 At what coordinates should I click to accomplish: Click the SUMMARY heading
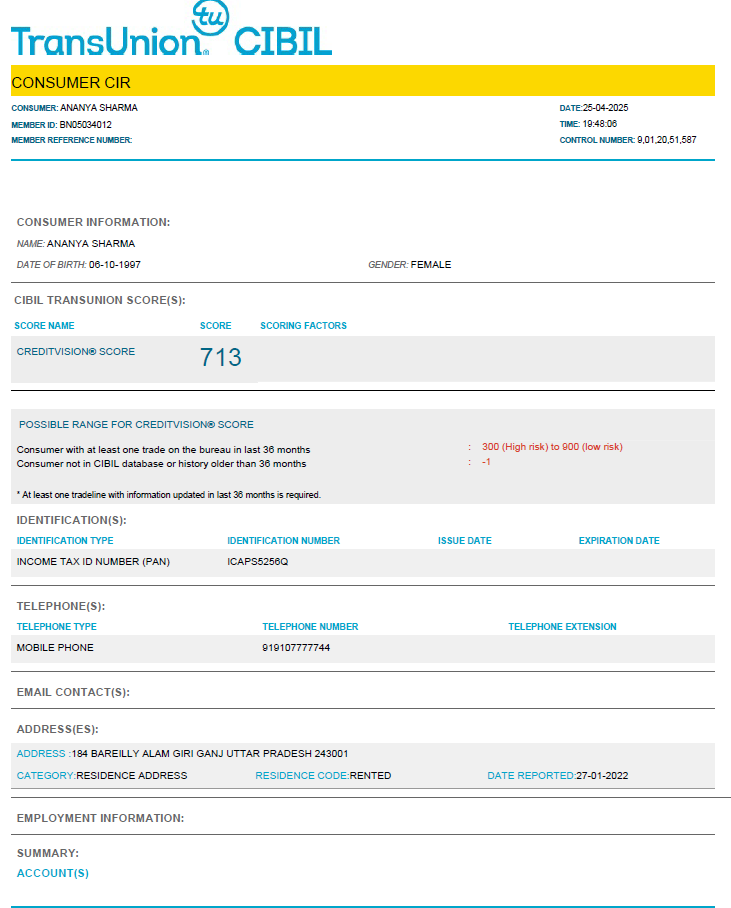point(47,853)
